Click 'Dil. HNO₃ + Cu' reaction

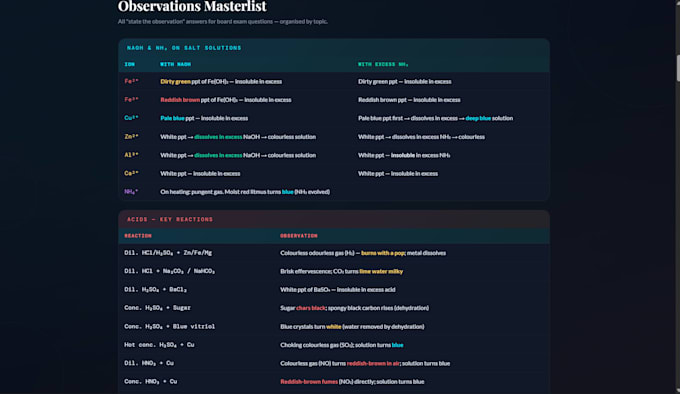tap(149, 363)
